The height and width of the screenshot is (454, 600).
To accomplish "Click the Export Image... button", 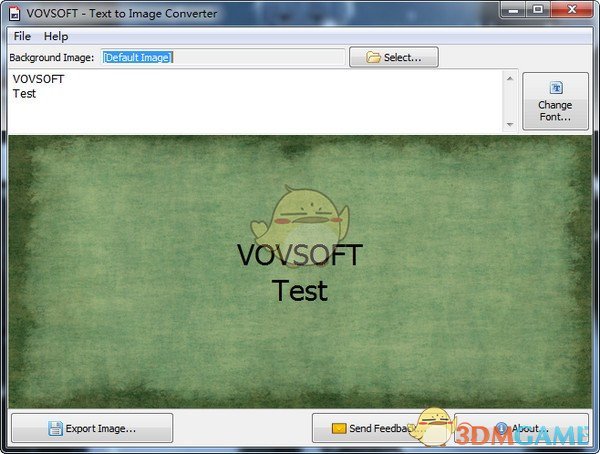I will pos(92,428).
